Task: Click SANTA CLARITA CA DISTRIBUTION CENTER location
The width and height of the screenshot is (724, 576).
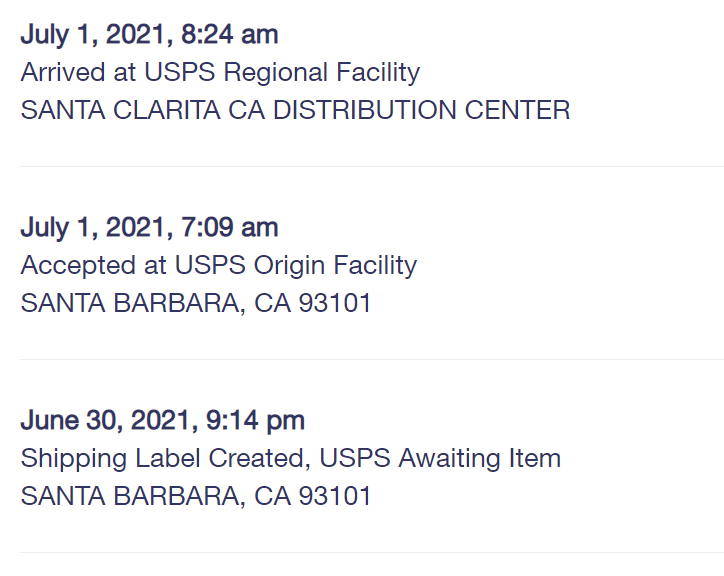Action: pyautogui.click(x=296, y=110)
